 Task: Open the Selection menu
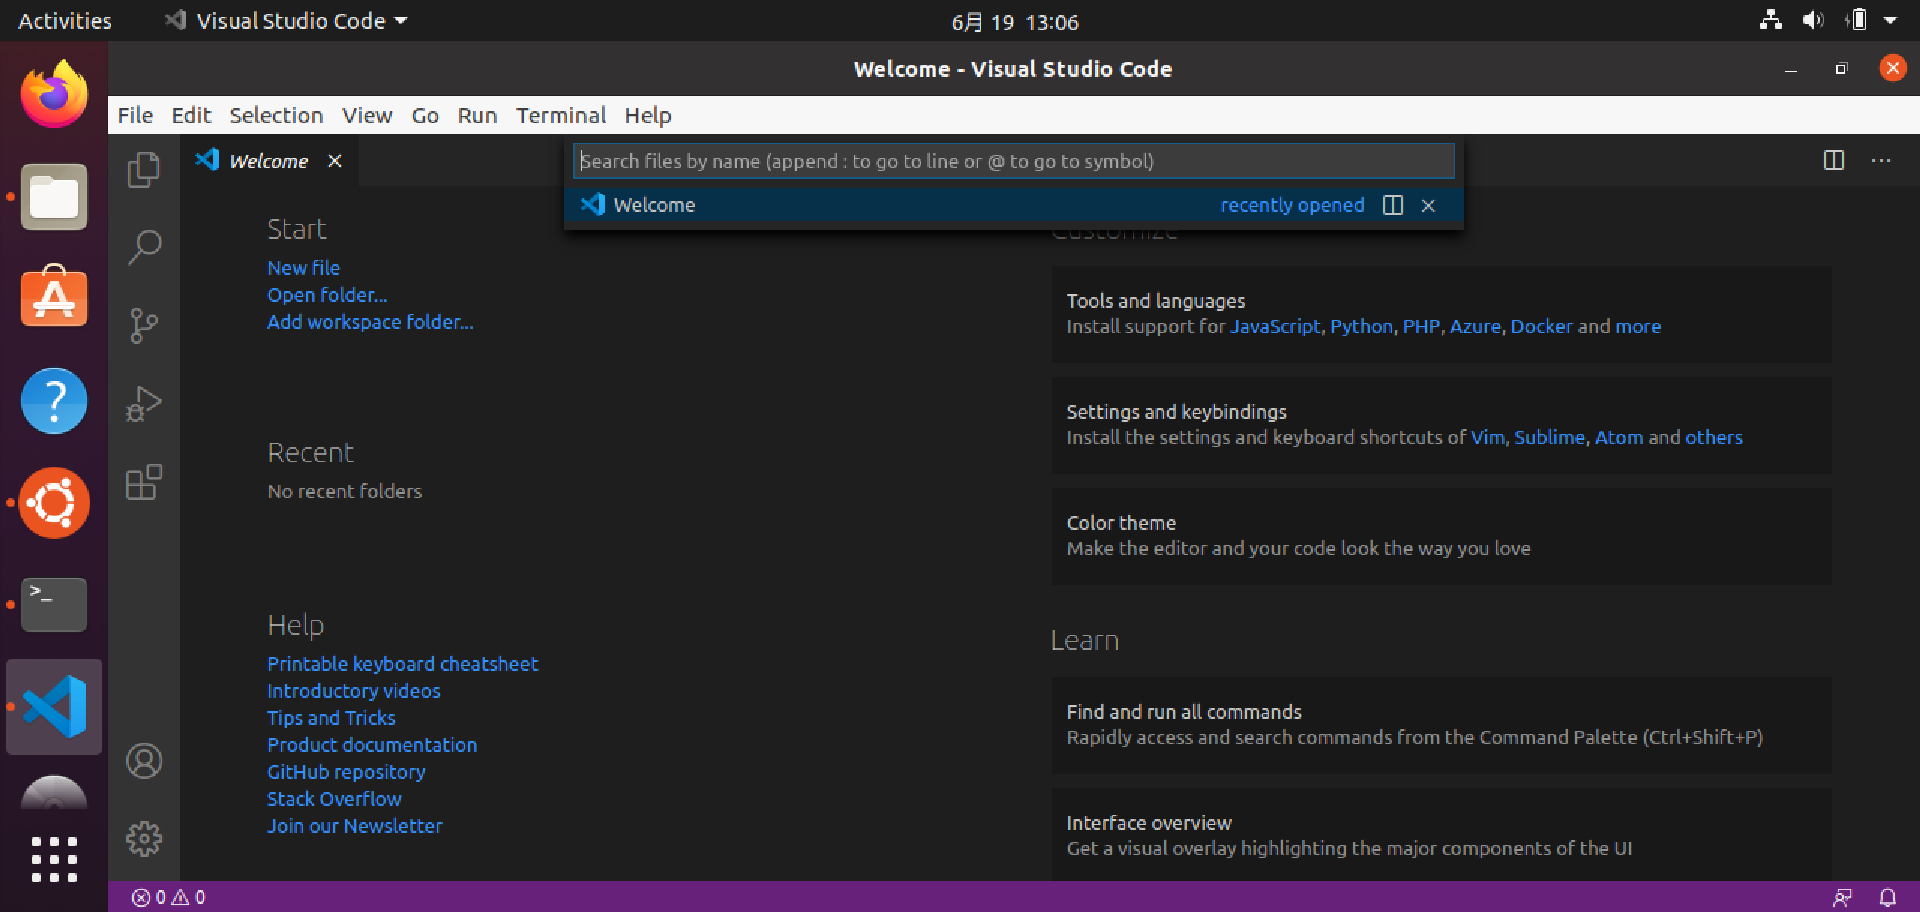(276, 115)
